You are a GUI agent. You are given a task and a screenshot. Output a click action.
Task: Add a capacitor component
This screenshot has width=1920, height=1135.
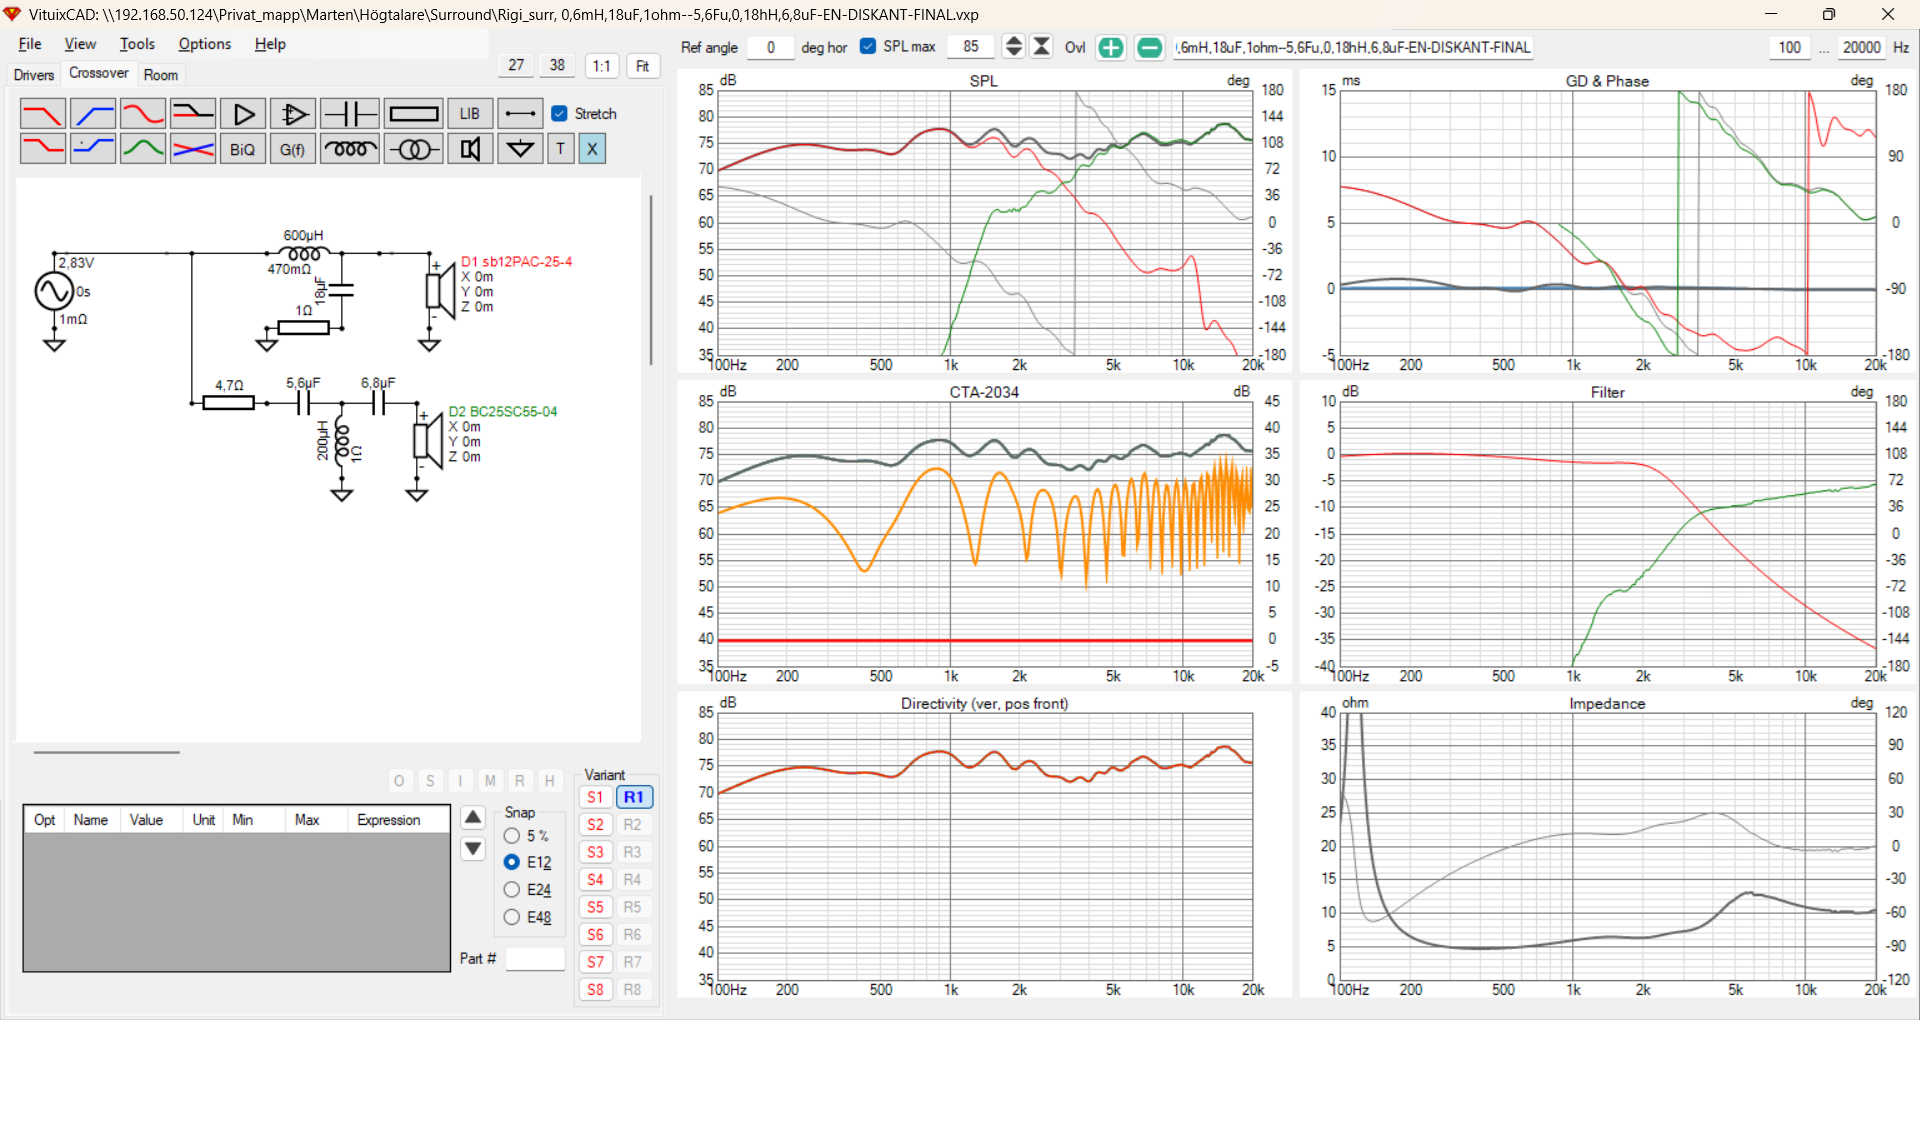[350, 114]
